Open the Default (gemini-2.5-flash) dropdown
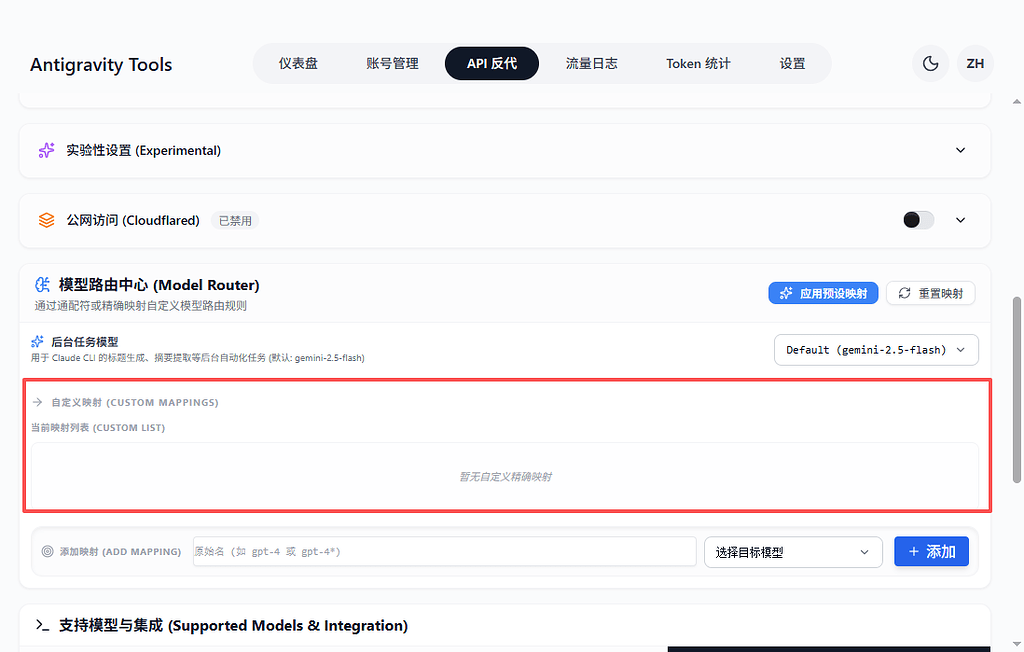Viewport: 1024px width, 652px height. coord(876,350)
